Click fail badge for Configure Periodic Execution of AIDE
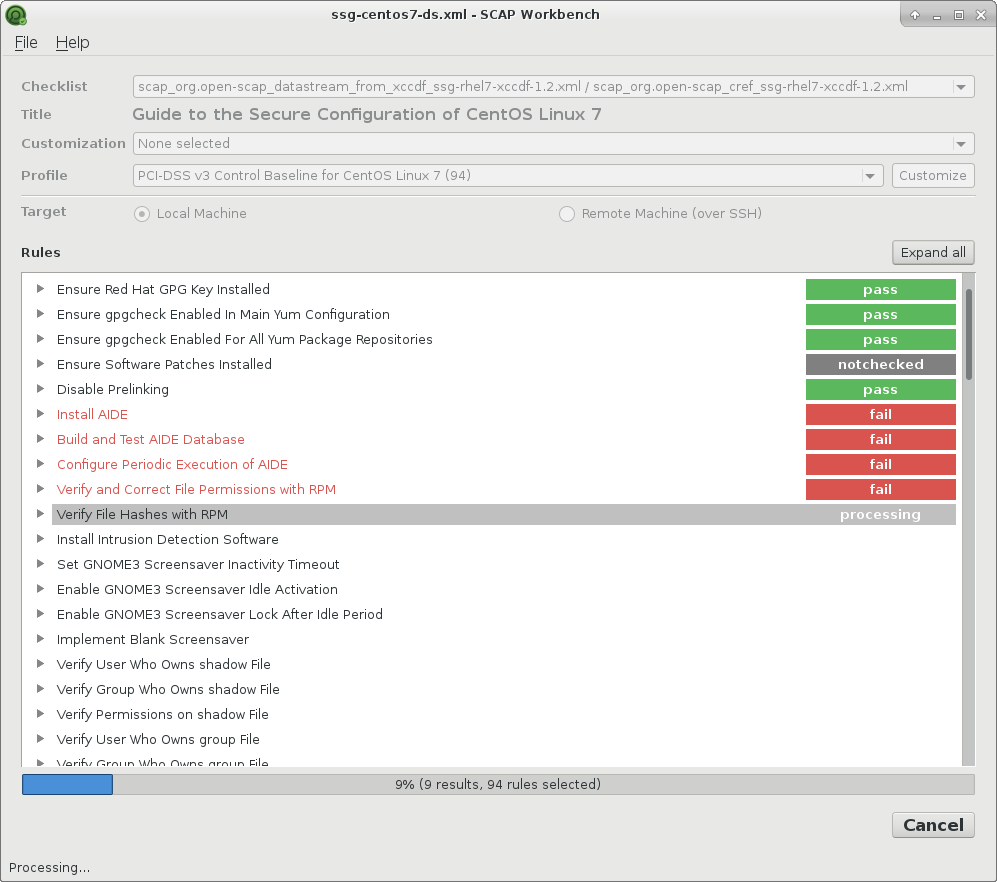Image resolution: width=997 pixels, height=882 pixels. coord(881,464)
